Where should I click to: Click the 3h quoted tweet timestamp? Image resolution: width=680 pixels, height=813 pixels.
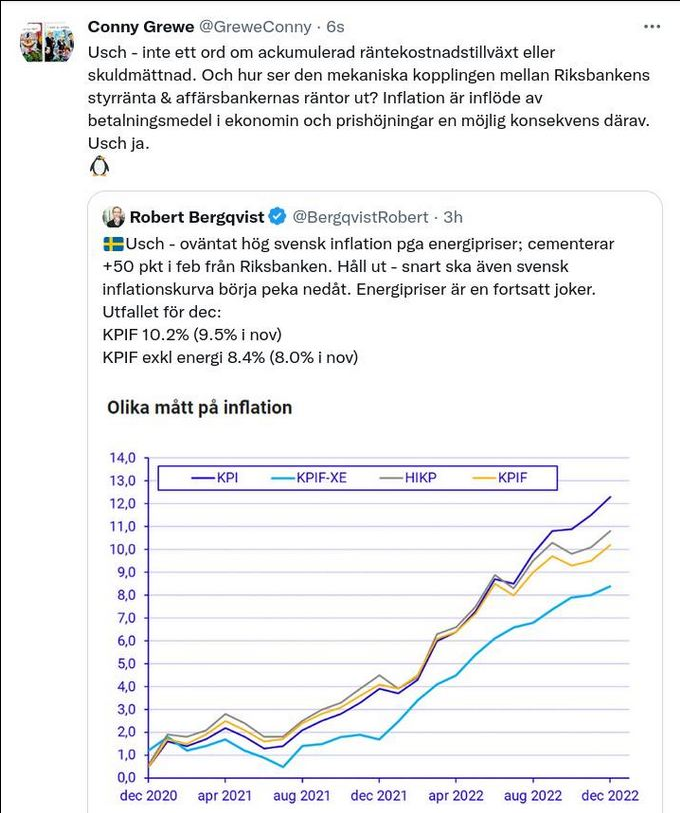pyautogui.click(x=453, y=217)
